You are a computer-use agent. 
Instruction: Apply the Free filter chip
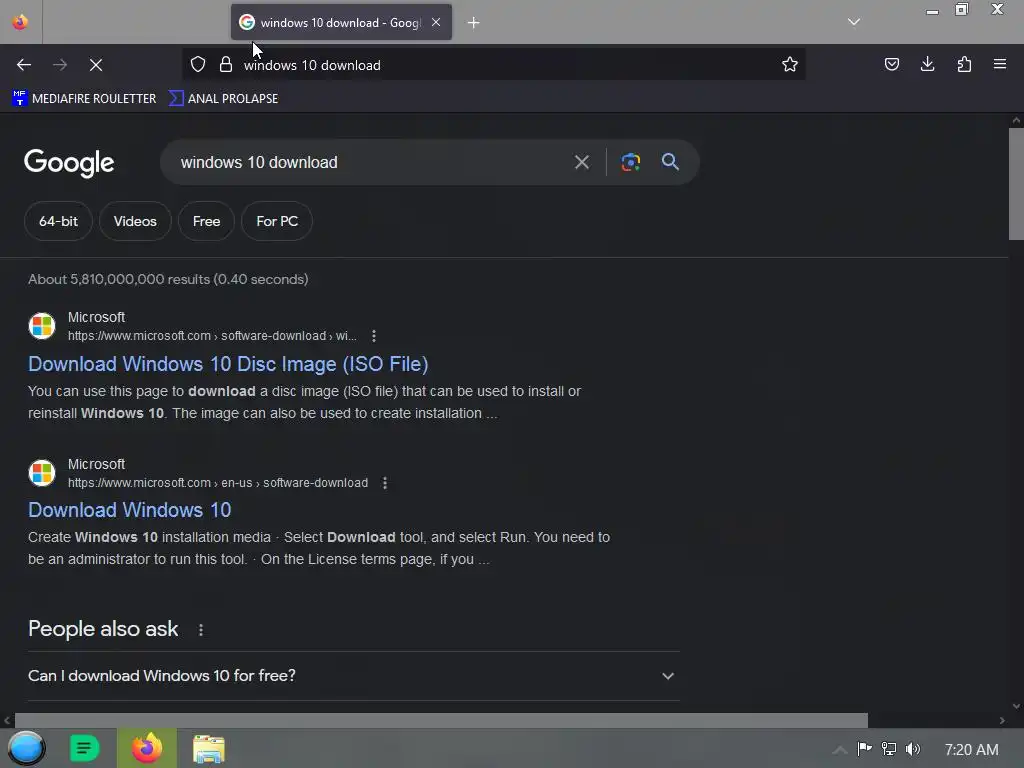[x=206, y=221]
